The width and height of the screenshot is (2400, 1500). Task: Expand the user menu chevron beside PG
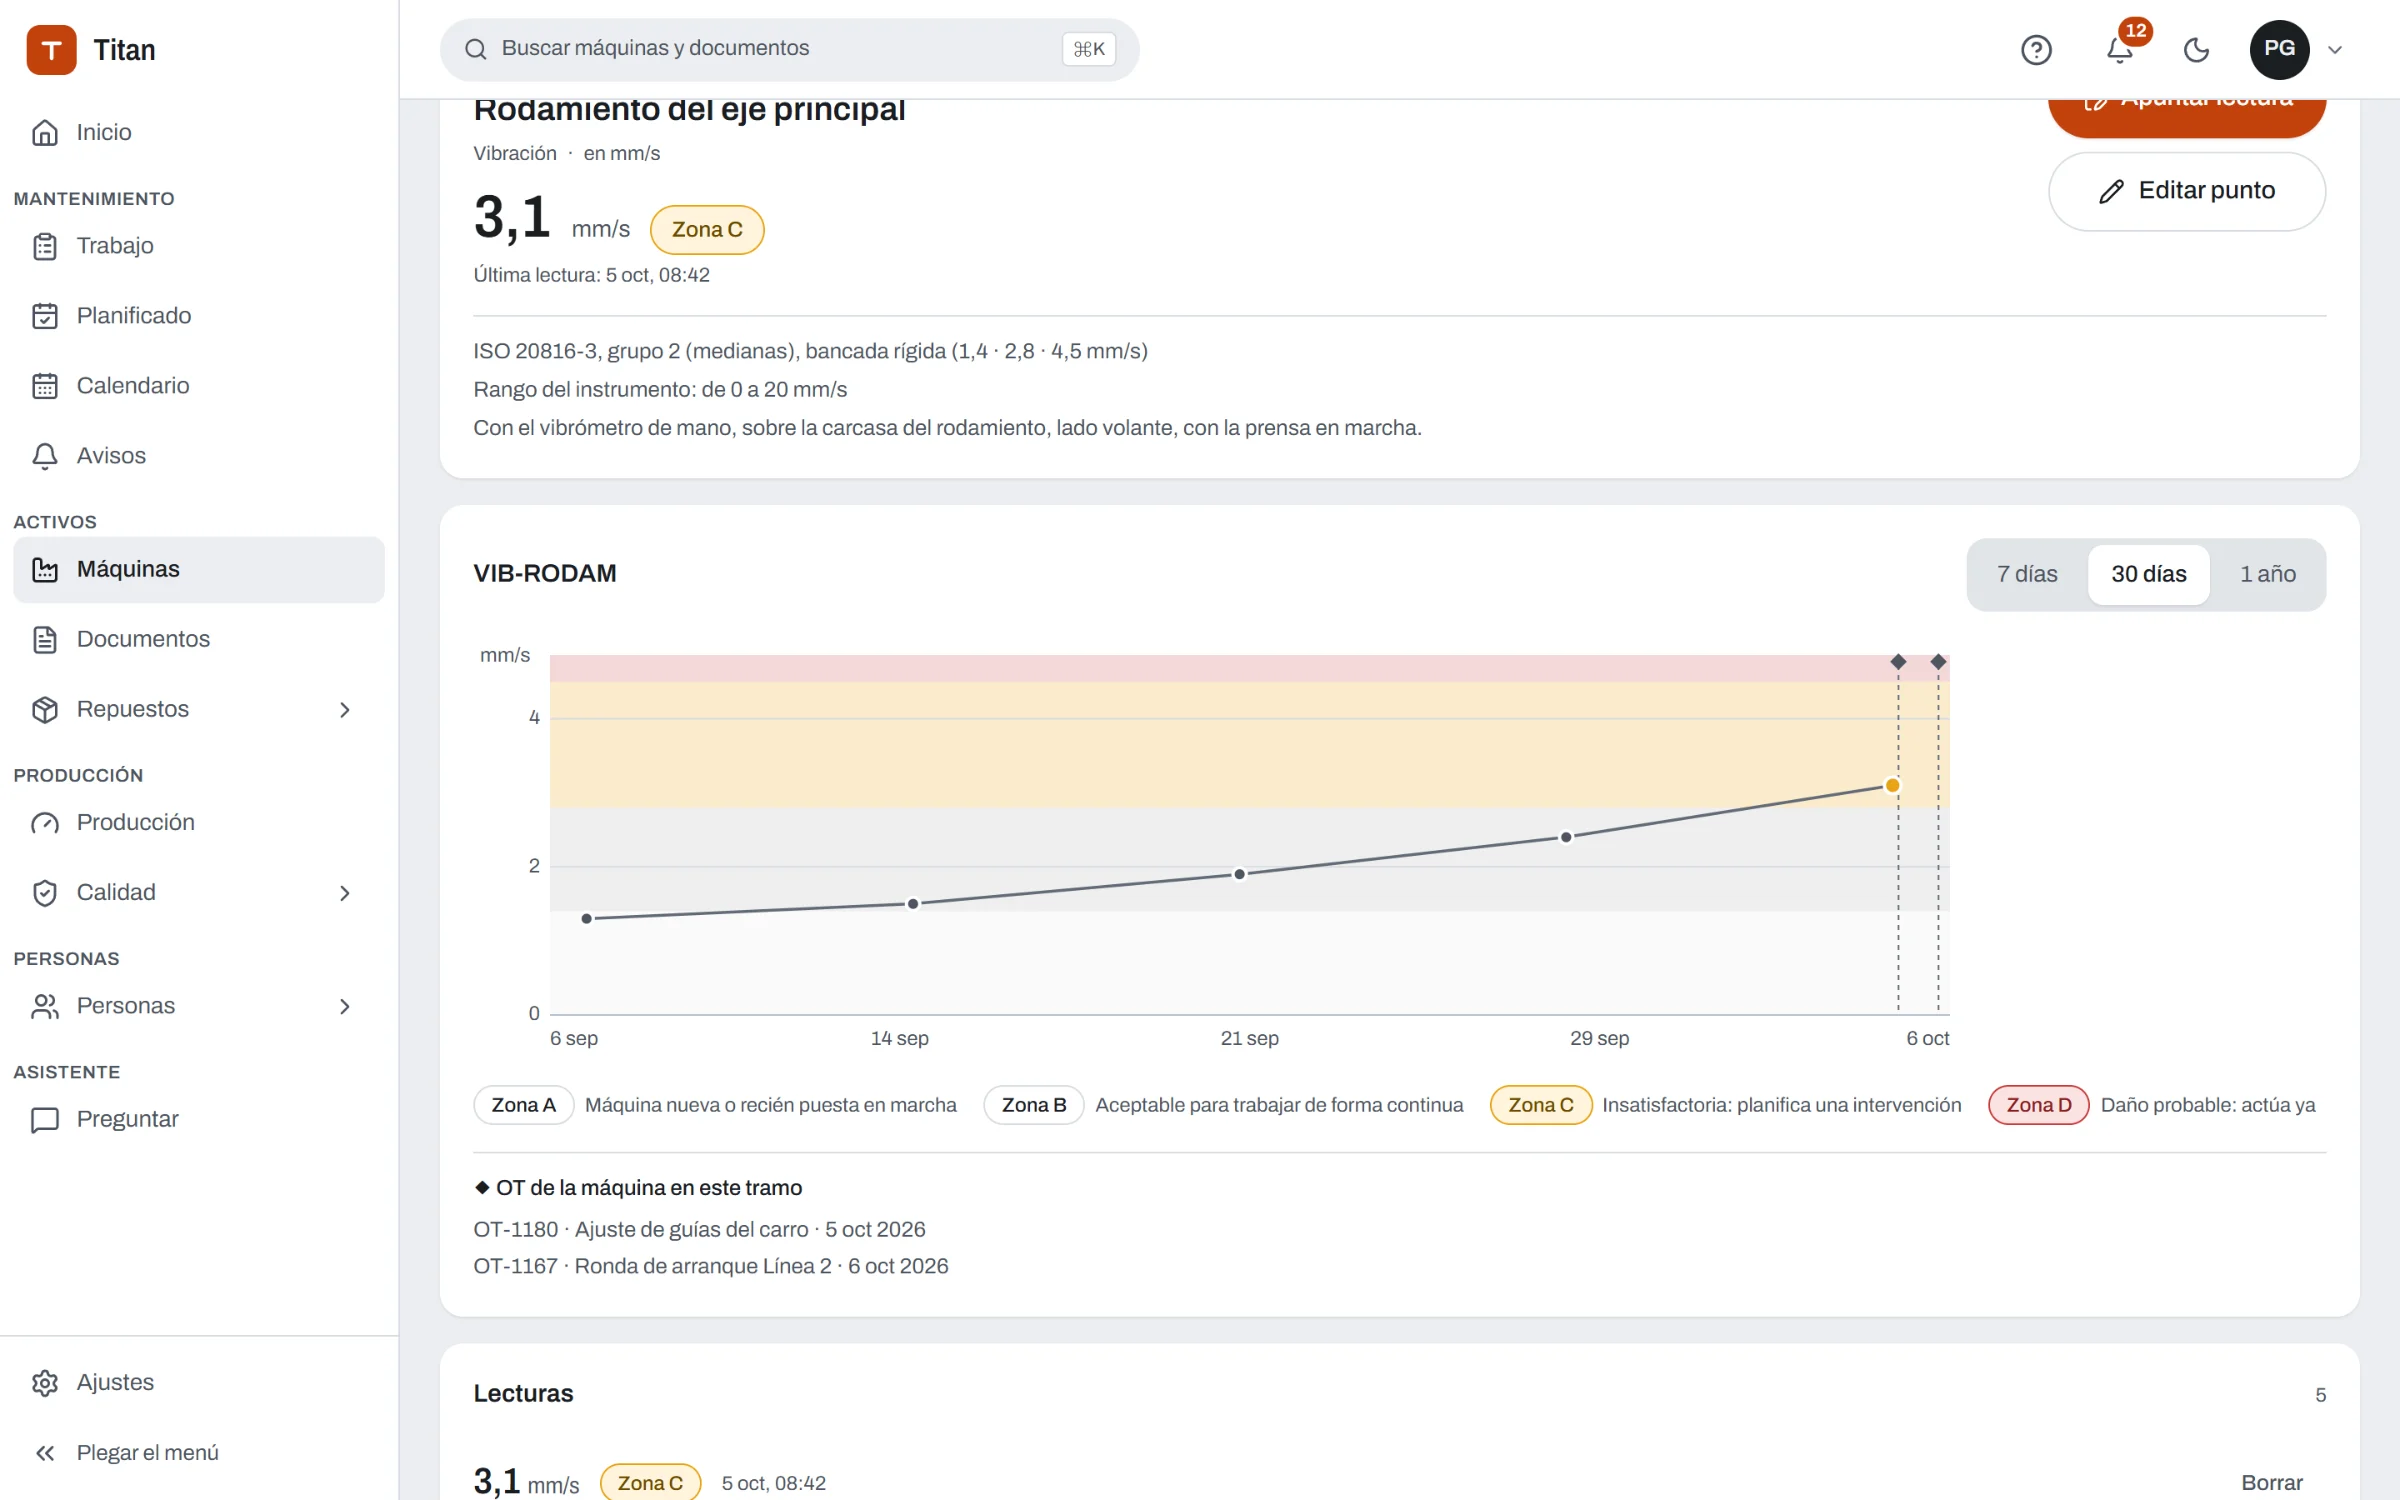2336,49
